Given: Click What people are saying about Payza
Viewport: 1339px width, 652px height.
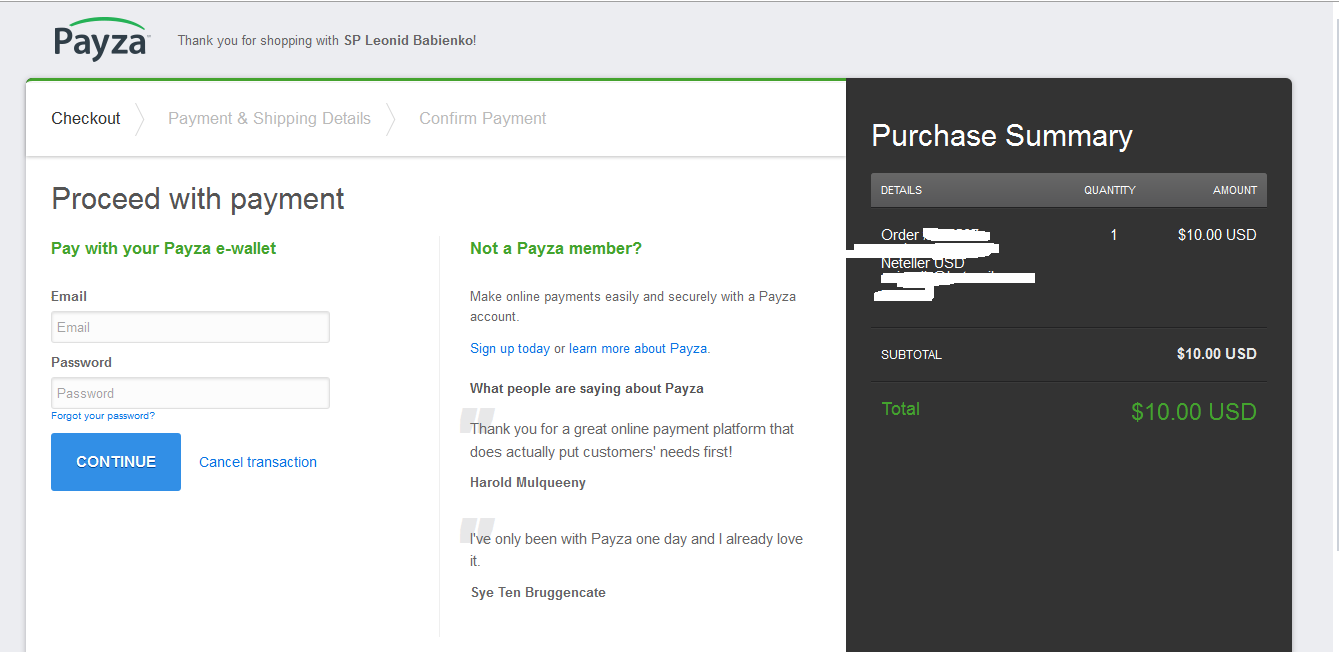Looking at the screenshot, I should point(587,389).
